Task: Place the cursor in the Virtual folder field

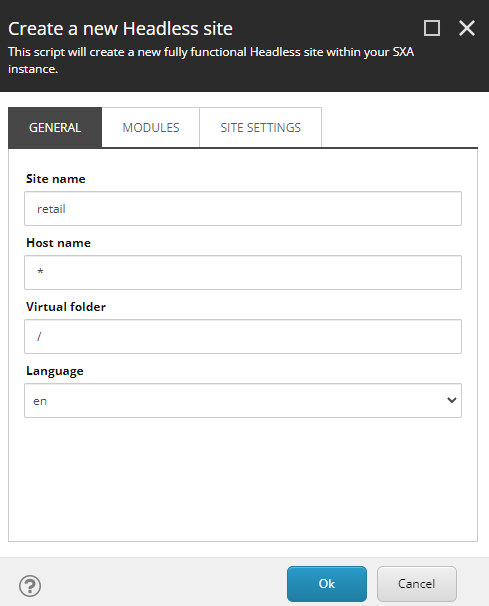Action: pos(243,337)
